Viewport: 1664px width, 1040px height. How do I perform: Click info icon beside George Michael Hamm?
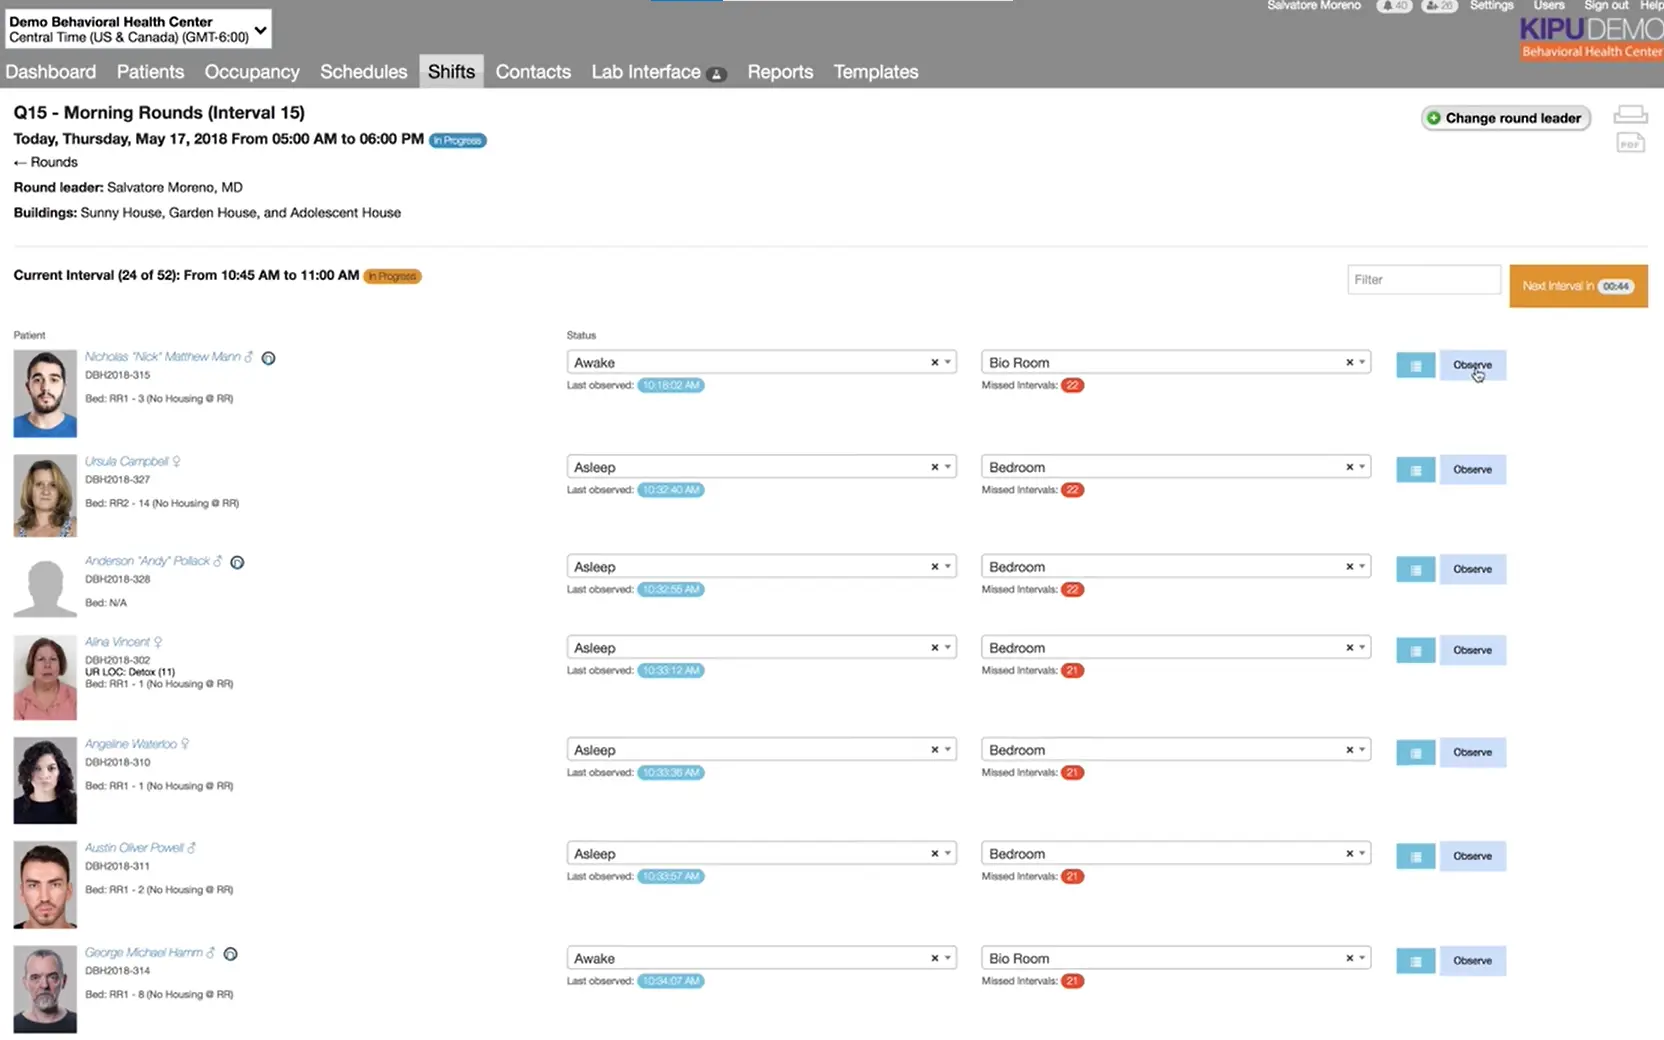click(x=230, y=954)
